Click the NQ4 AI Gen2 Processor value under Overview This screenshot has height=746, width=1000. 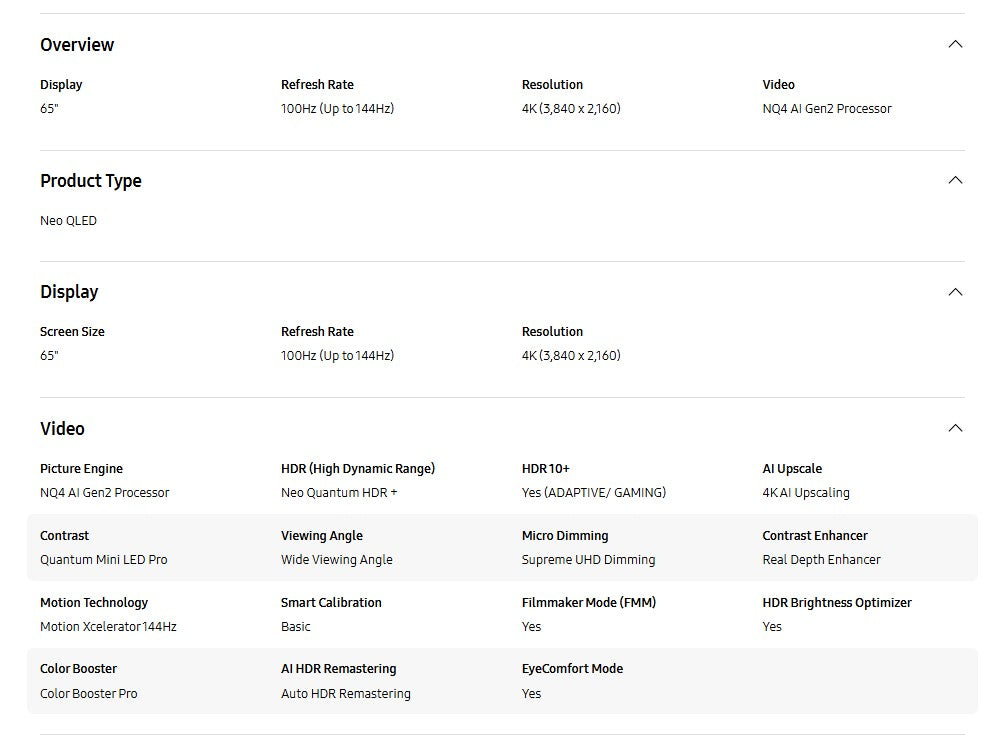[826, 109]
